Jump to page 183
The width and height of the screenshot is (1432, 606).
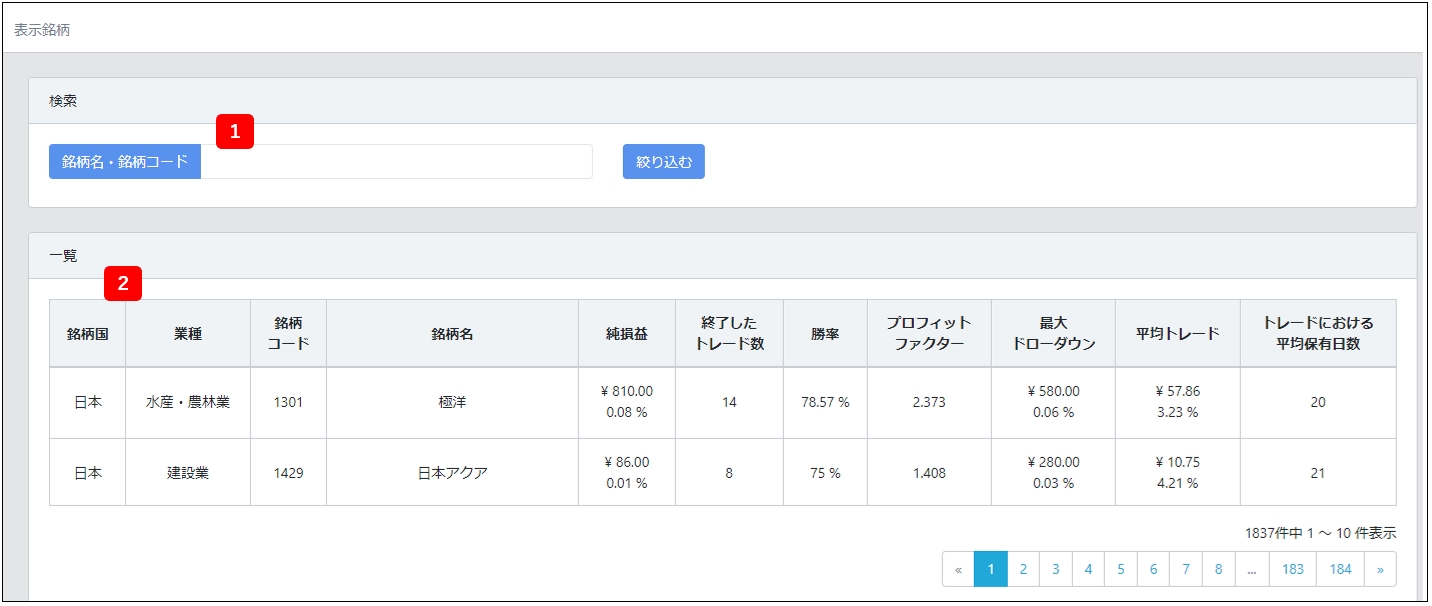(x=1293, y=569)
